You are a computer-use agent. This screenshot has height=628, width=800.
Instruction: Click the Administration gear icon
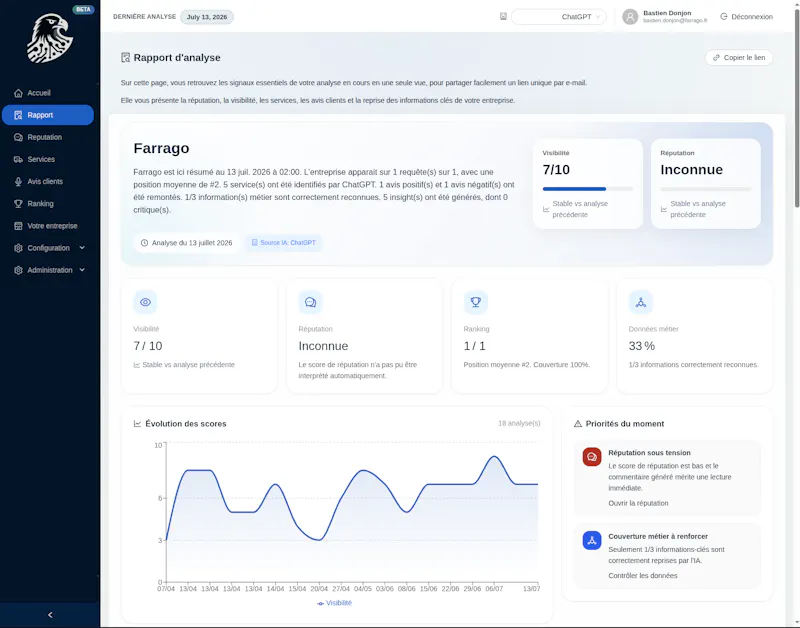click(18, 270)
